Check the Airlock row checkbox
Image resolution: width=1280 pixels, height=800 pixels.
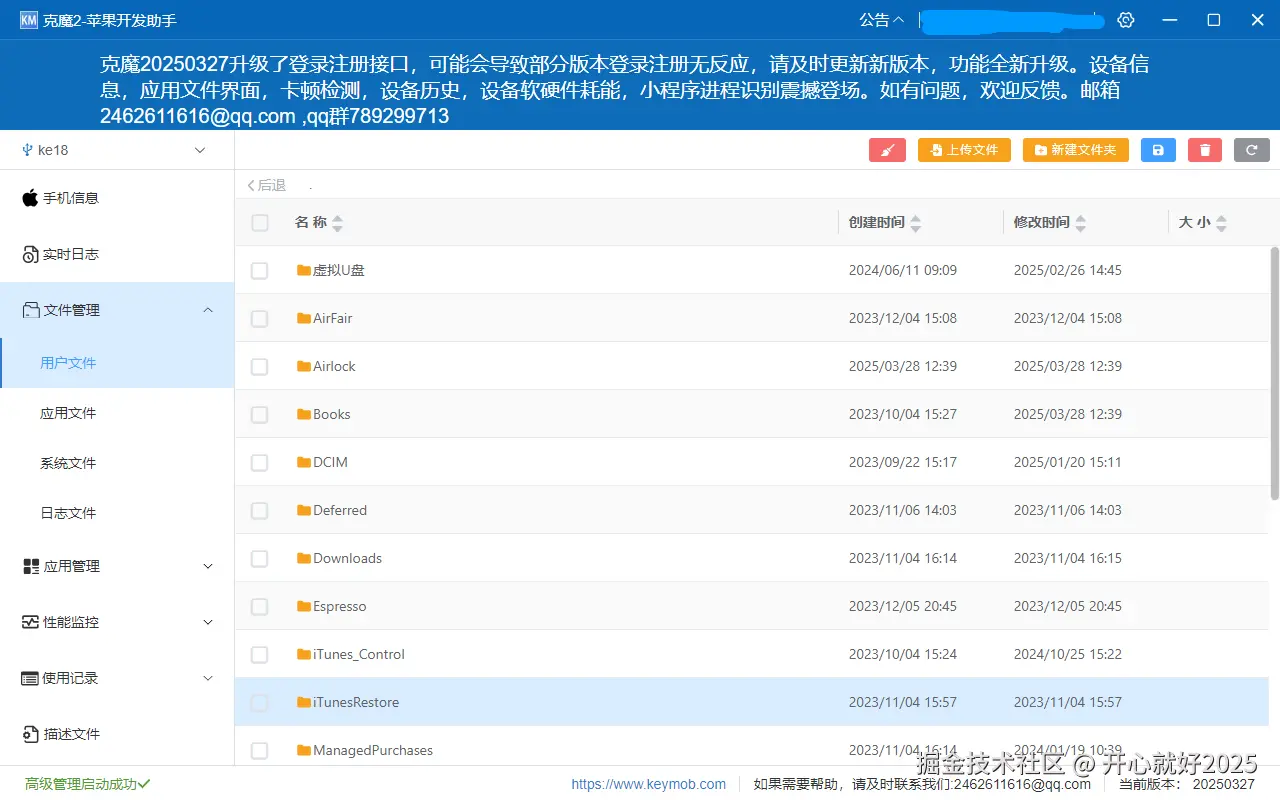(x=259, y=367)
